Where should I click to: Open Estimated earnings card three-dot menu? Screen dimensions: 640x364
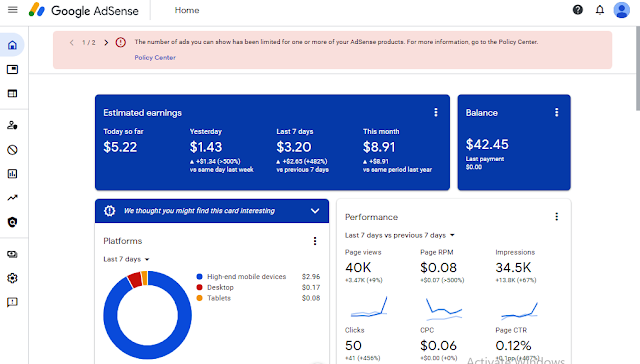[436, 112]
